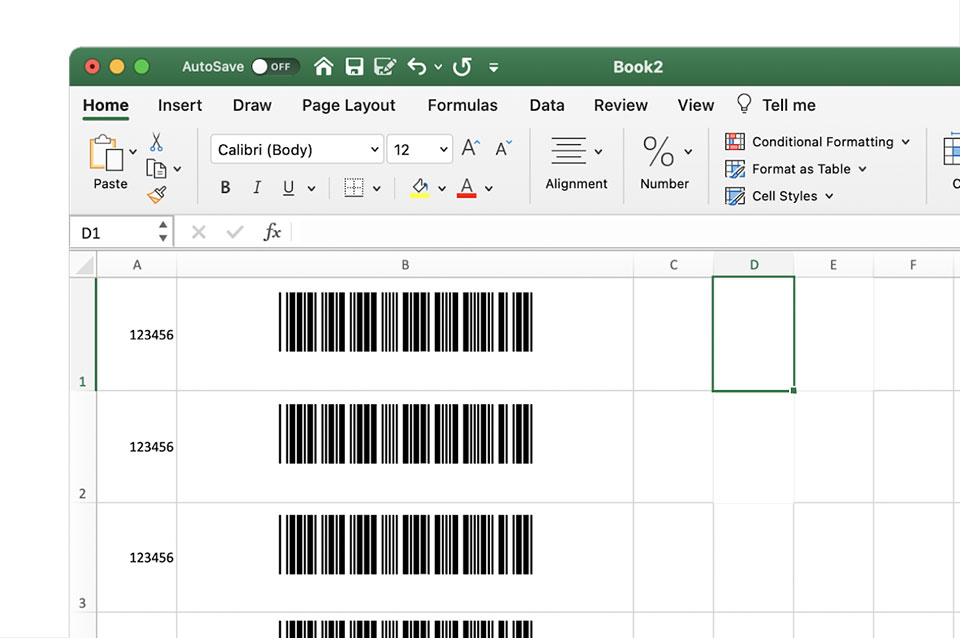Open the Number format group
The height and width of the screenshot is (638, 960).
(665, 163)
